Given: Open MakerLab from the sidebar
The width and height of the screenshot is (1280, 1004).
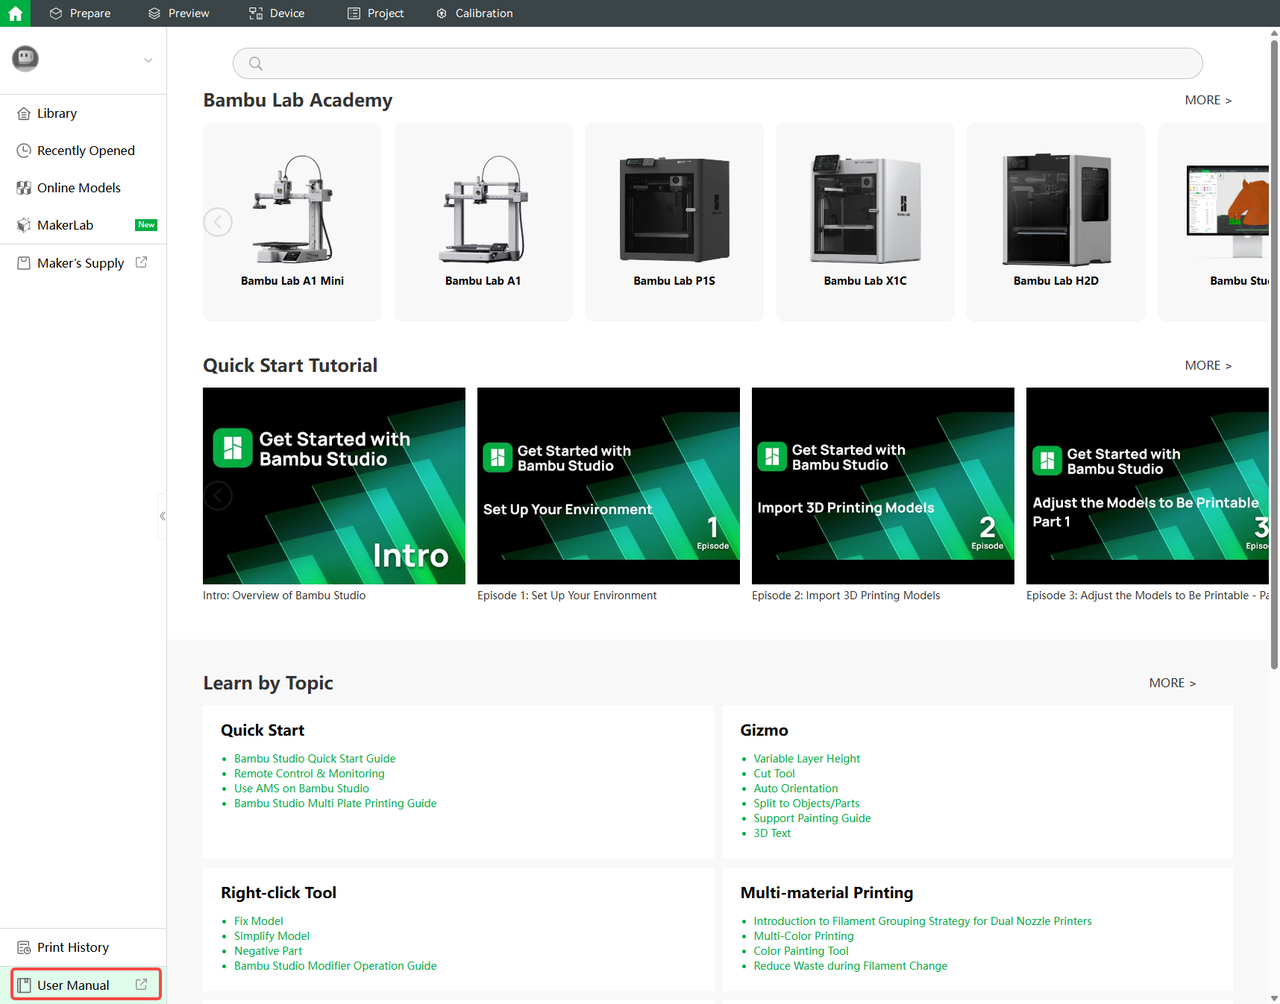Looking at the screenshot, I should tap(83, 225).
